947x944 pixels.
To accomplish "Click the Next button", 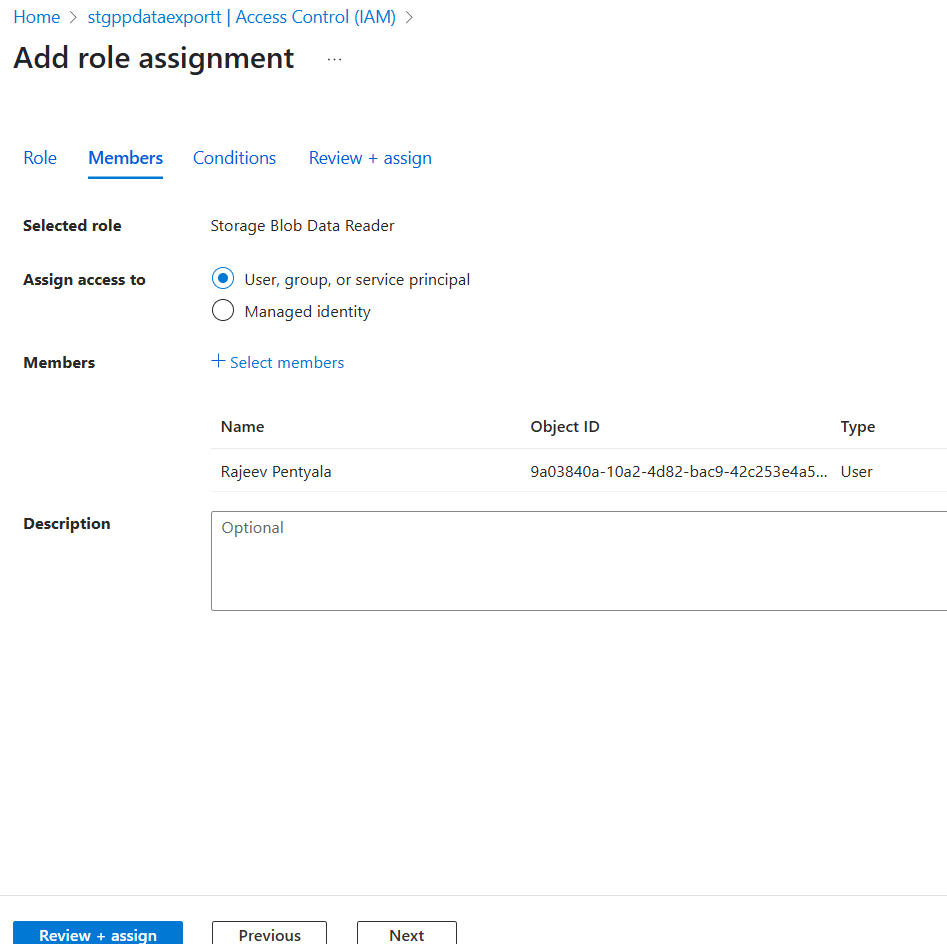I will pyautogui.click(x=406, y=934).
